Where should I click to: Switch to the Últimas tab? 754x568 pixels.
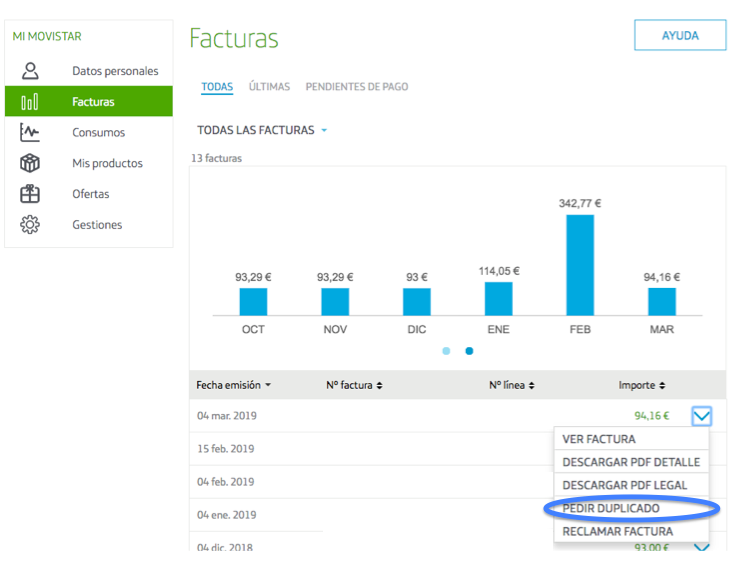(x=269, y=87)
